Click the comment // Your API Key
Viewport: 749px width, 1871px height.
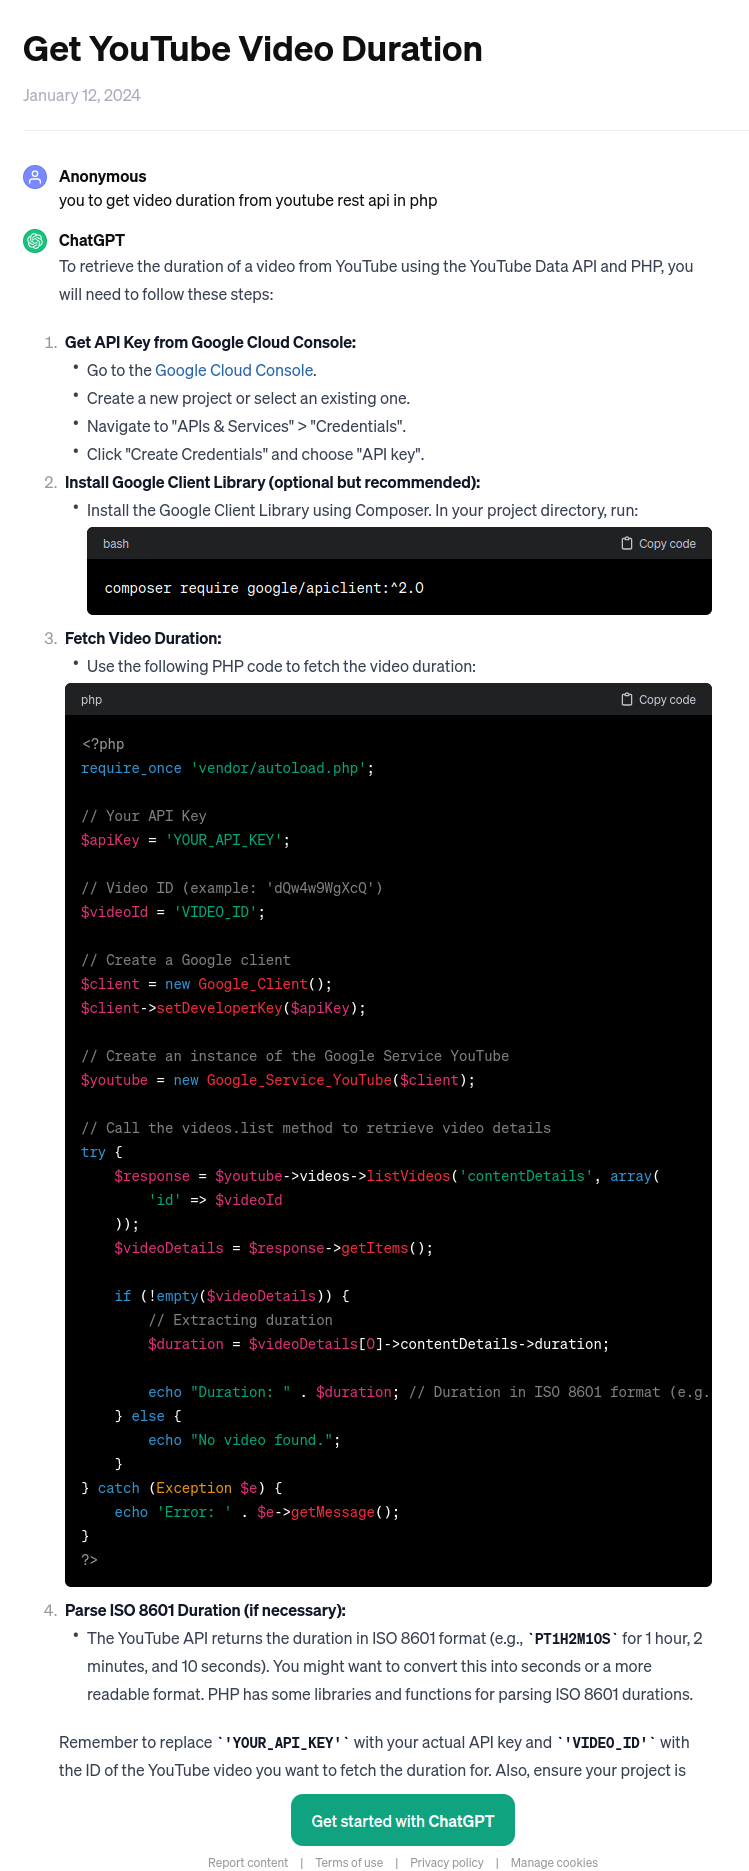pyautogui.click(x=144, y=816)
